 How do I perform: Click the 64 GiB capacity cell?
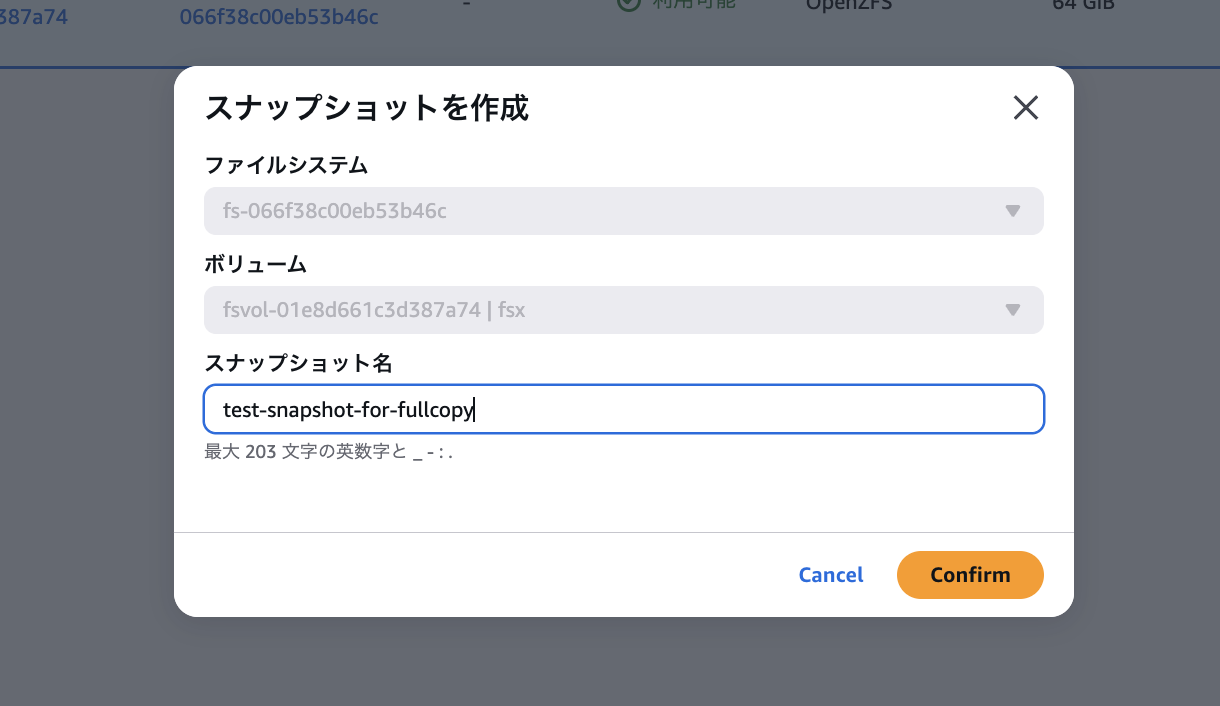click(1084, 5)
